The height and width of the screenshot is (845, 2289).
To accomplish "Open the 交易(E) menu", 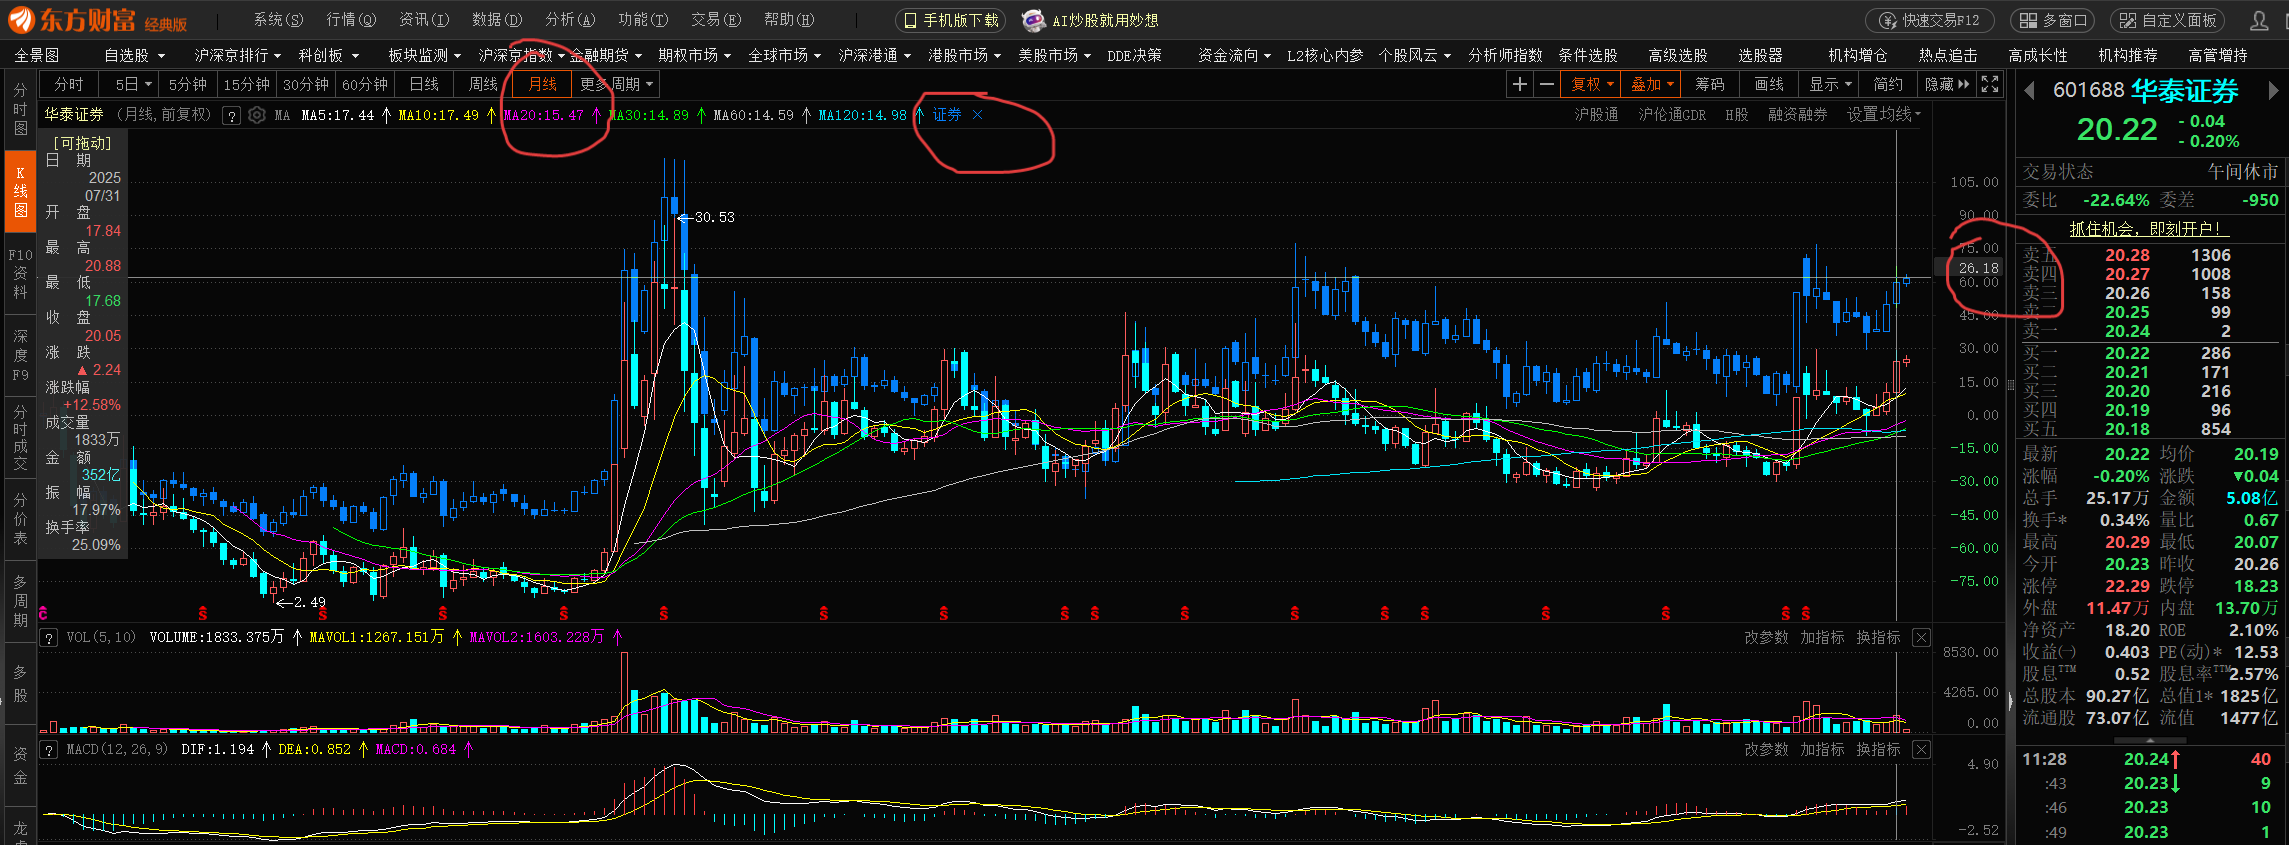I will (x=716, y=20).
